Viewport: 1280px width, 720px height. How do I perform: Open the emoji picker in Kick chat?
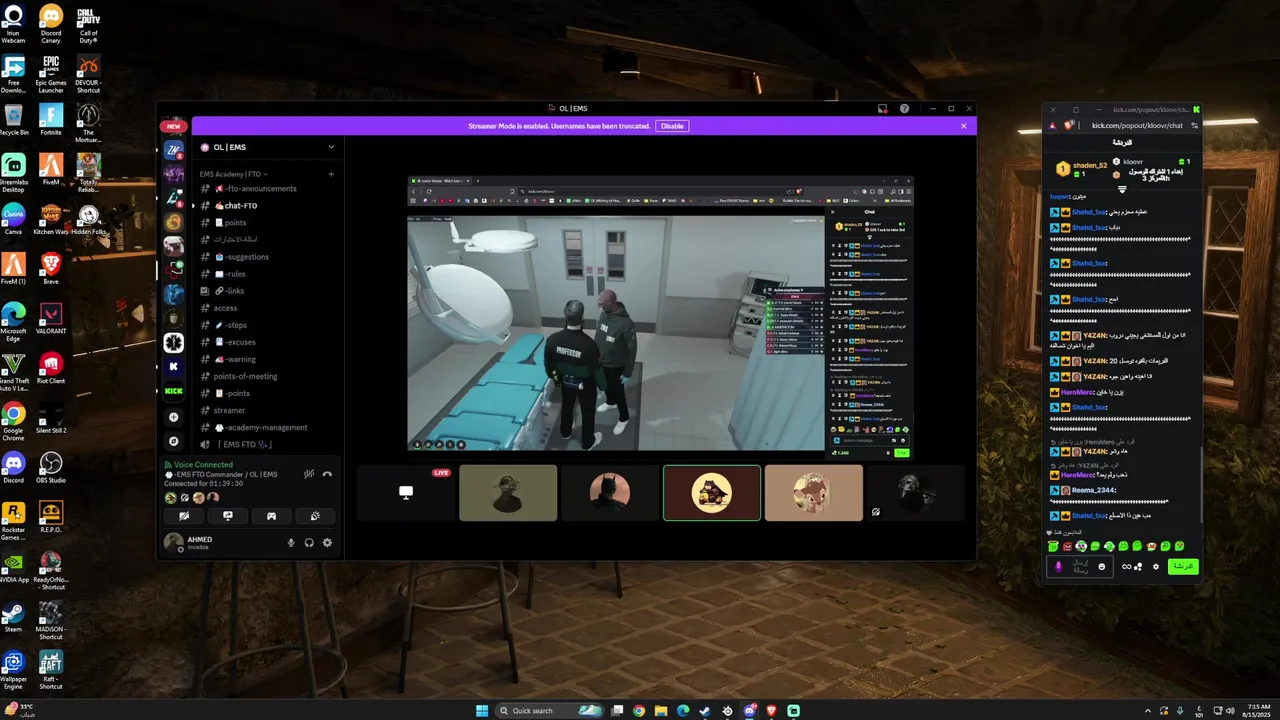pyautogui.click(x=1102, y=567)
